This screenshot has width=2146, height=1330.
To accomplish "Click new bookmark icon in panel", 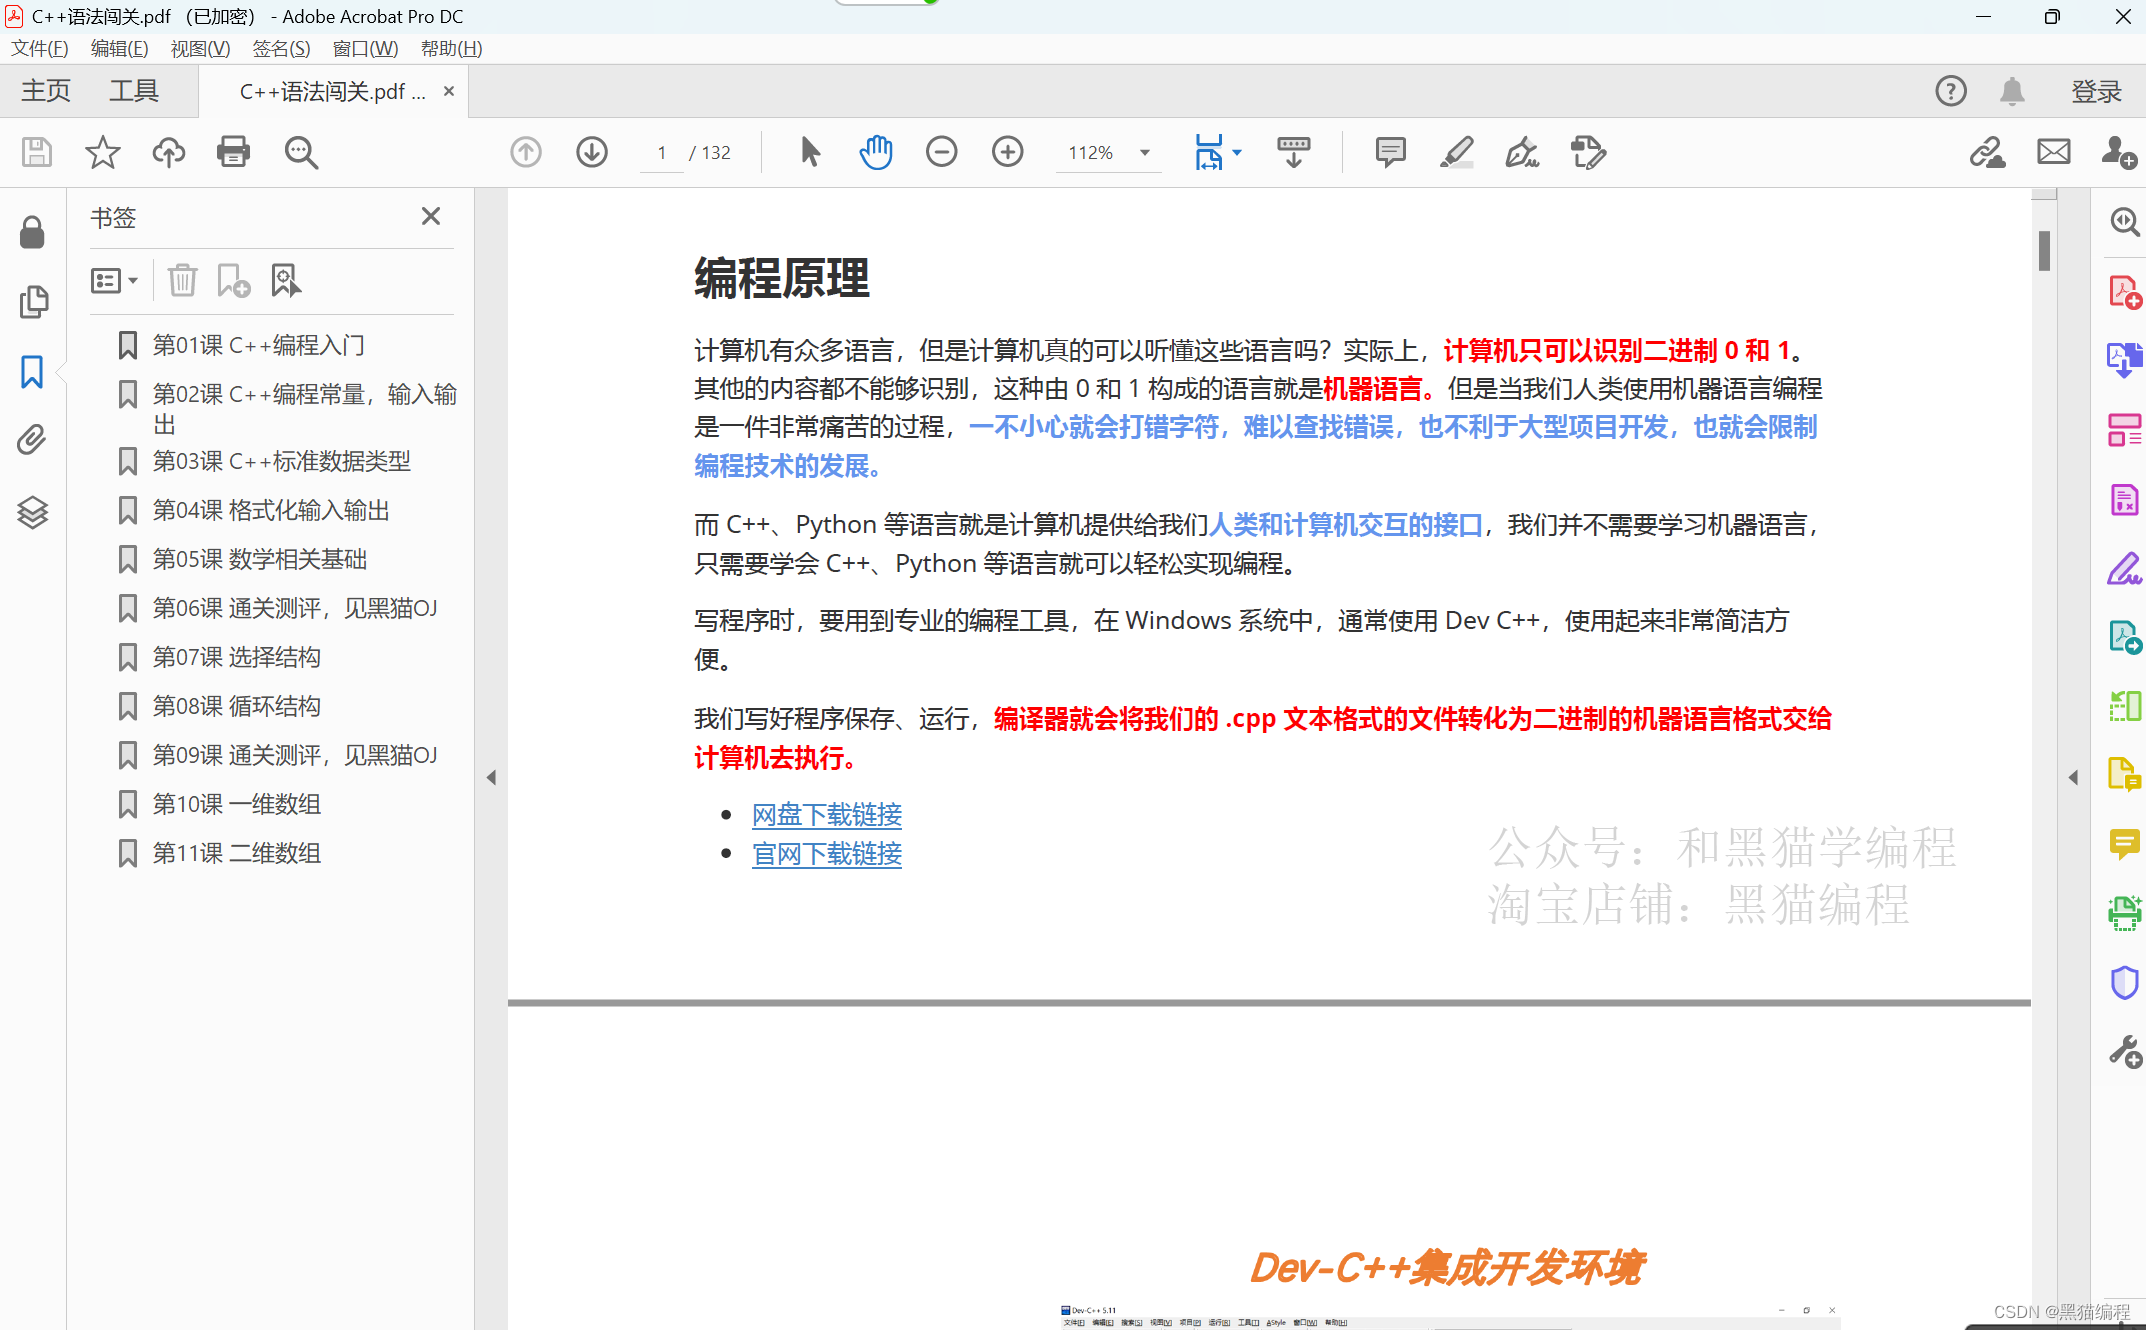I will coord(233,281).
